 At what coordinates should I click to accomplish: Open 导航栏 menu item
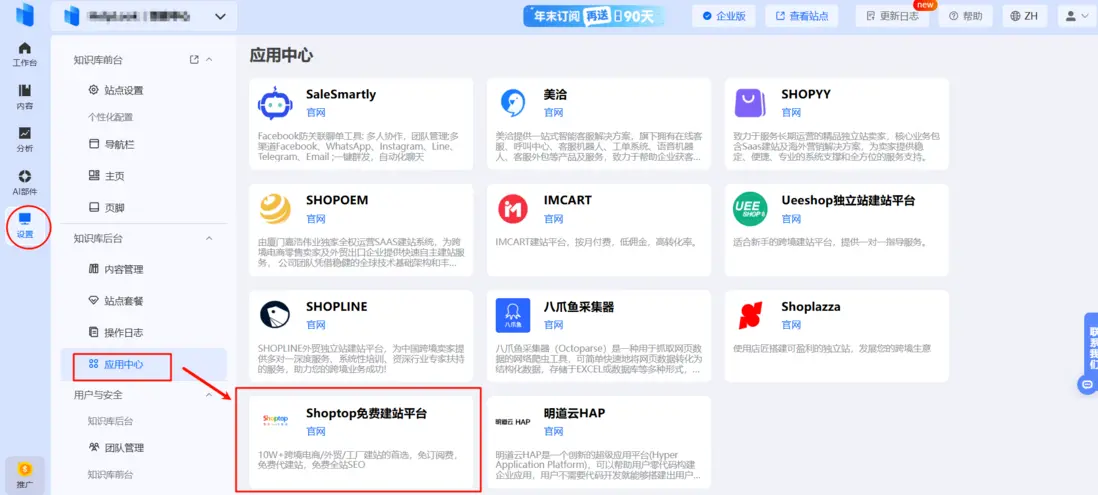pyautogui.click(x=111, y=145)
